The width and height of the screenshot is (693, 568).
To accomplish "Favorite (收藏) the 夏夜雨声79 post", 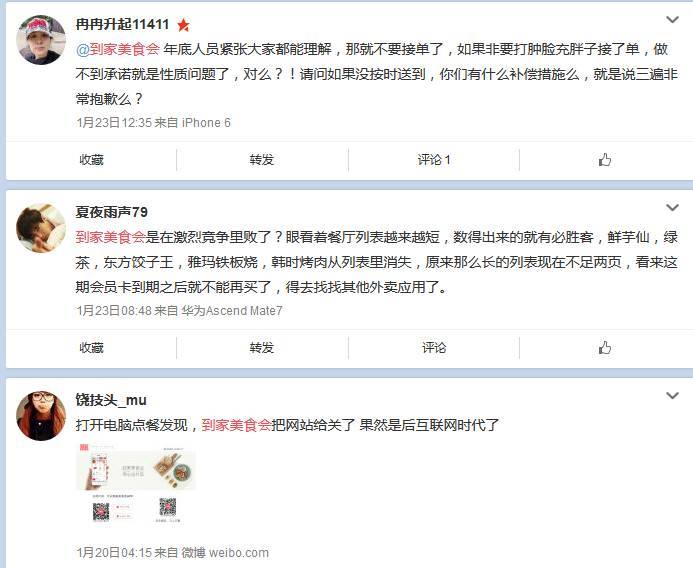I will (91, 348).
